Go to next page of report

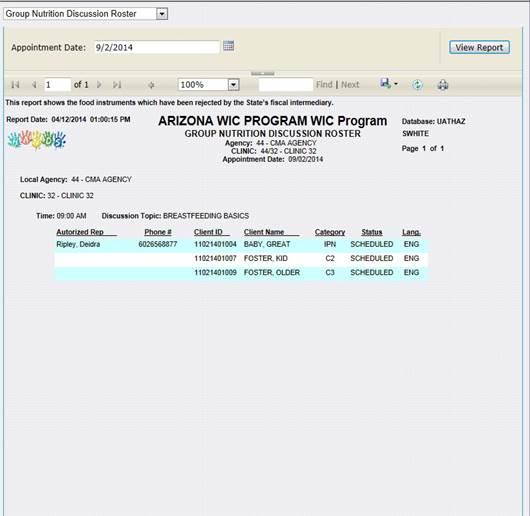(x=99, y=84)
